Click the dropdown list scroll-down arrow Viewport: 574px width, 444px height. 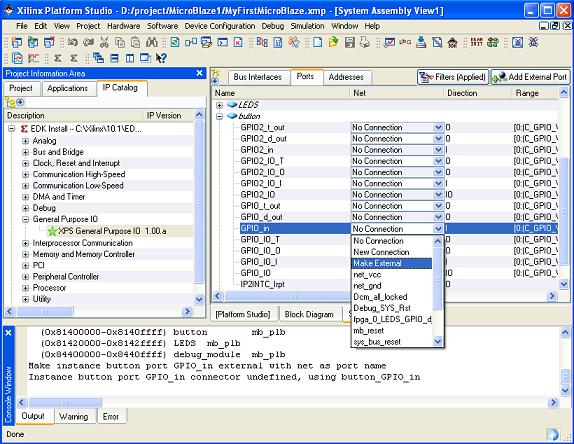[x=438, y=342]
